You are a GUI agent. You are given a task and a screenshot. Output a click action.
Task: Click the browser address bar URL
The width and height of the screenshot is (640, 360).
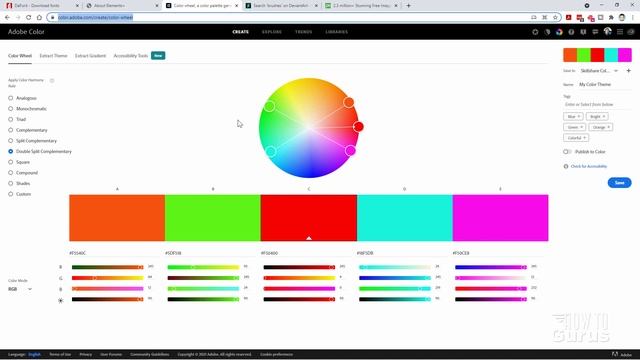point(96,18)
